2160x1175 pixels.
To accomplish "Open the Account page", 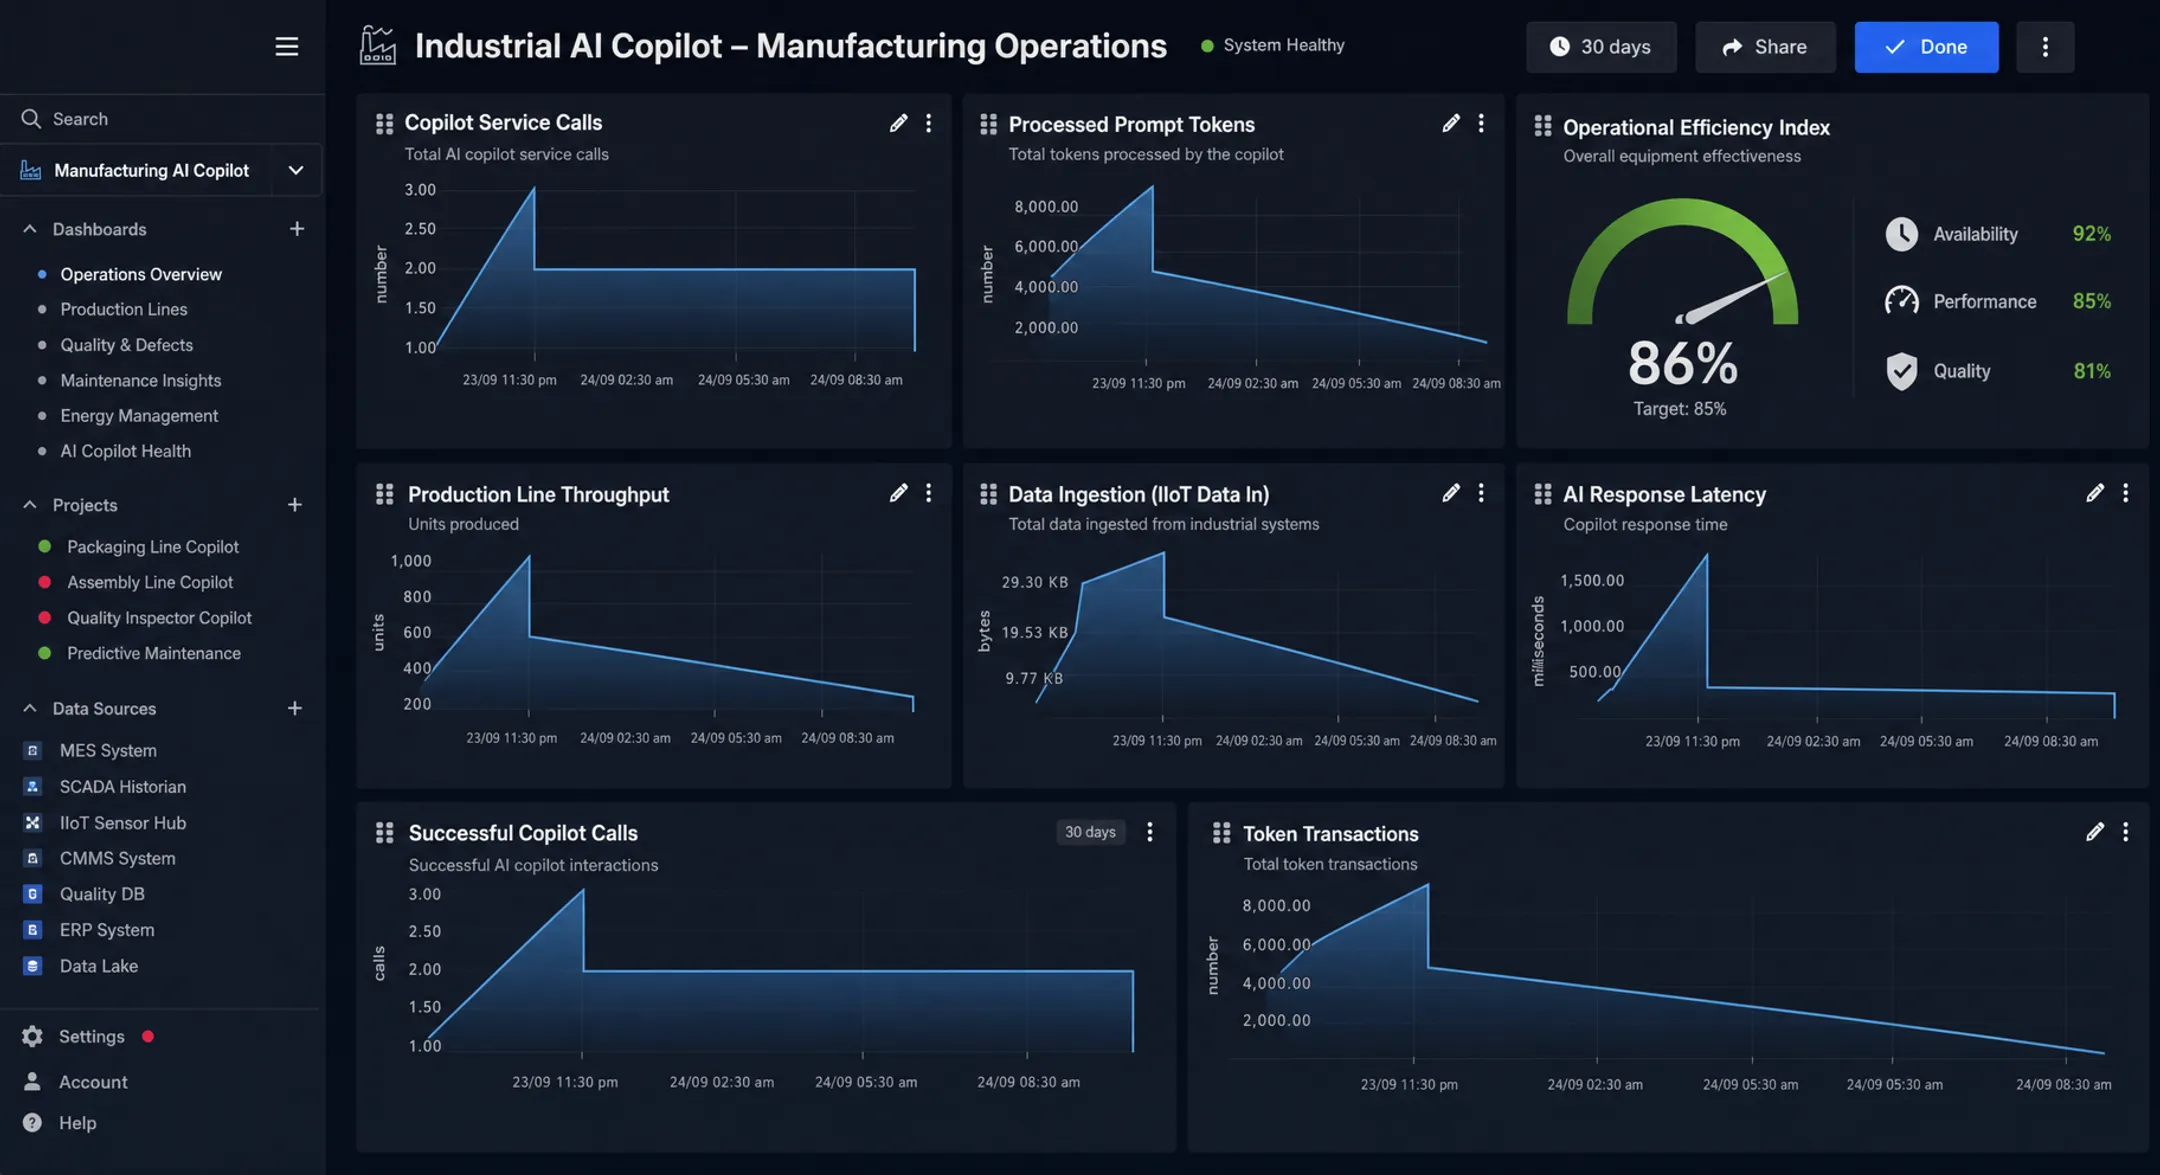I will 93,1082.
